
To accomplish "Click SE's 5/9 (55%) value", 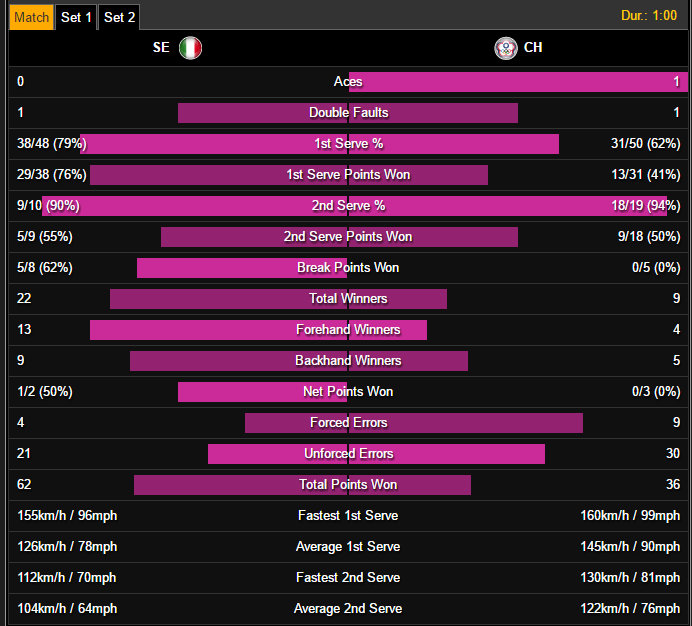I will [45, 236].
